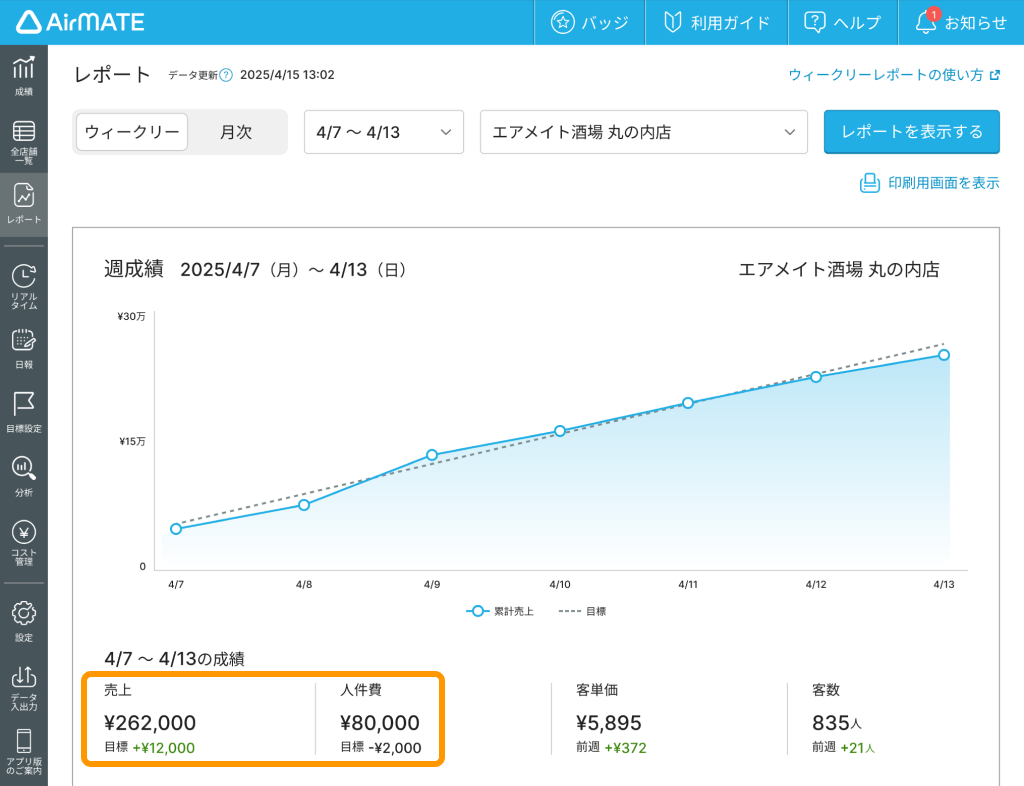Open the エアメイト酒場 丸の内店 store dropdown
The image size is (1024, 786).
644,132
